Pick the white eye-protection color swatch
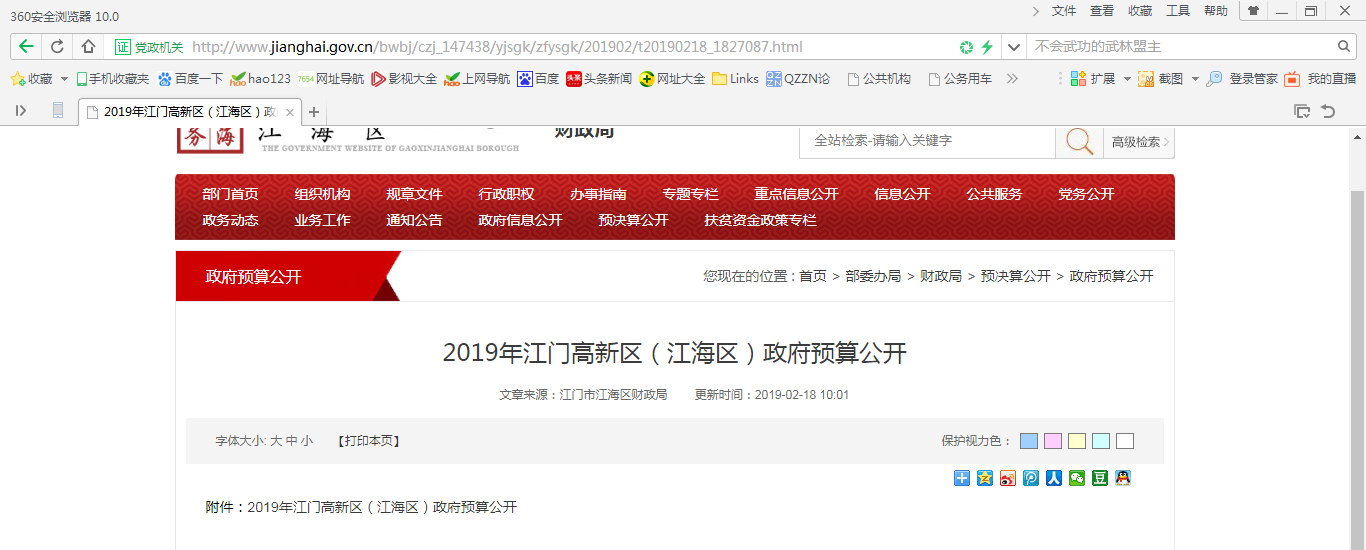Viewport: 1366px width, 550px height. point(1125,441)
